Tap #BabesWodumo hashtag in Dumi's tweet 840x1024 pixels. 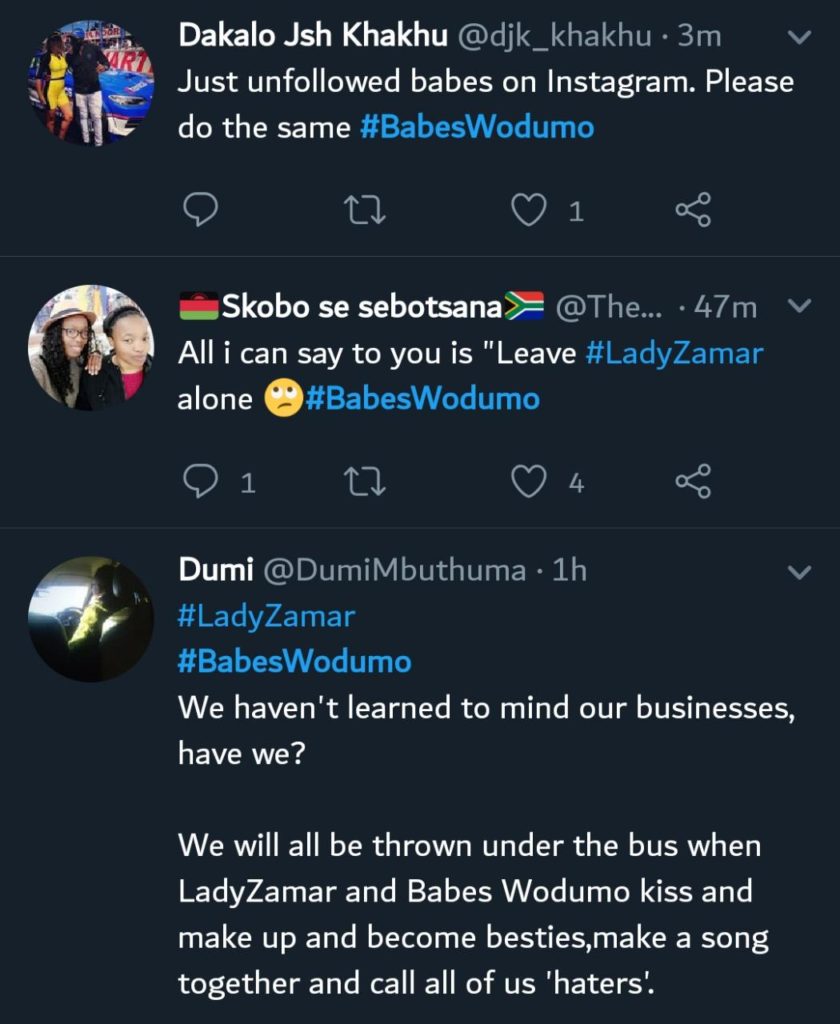point(294,661)
